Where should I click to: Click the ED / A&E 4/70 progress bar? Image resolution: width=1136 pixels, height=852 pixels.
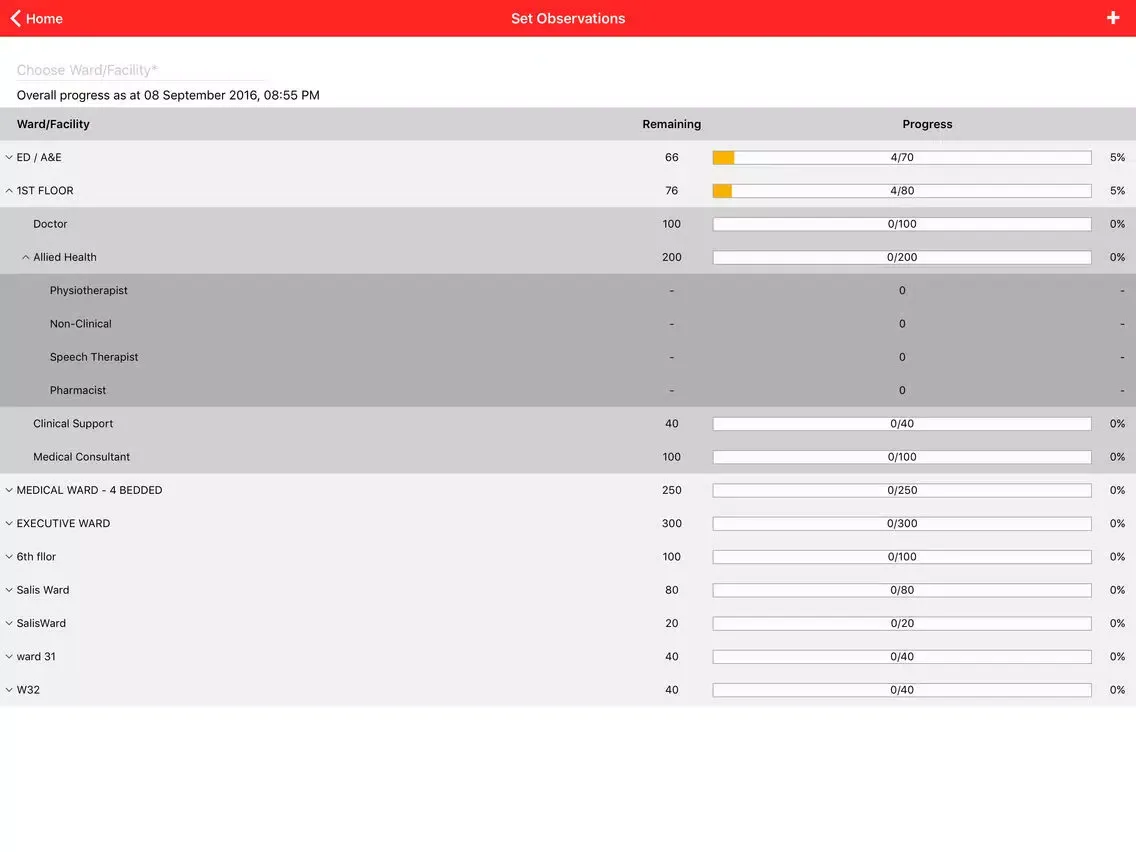(902, 157)
